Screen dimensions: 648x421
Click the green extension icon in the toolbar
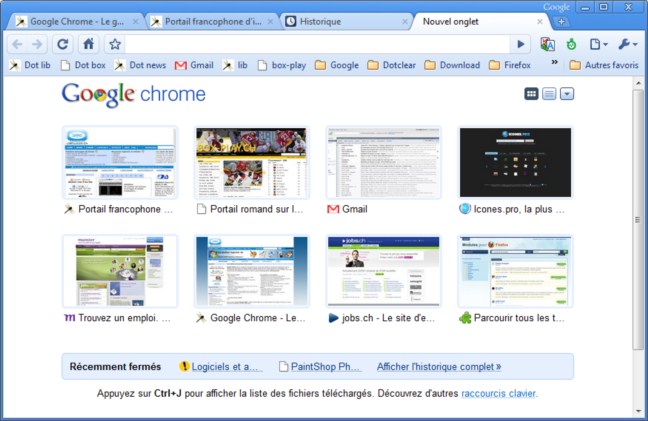[572, 44]
